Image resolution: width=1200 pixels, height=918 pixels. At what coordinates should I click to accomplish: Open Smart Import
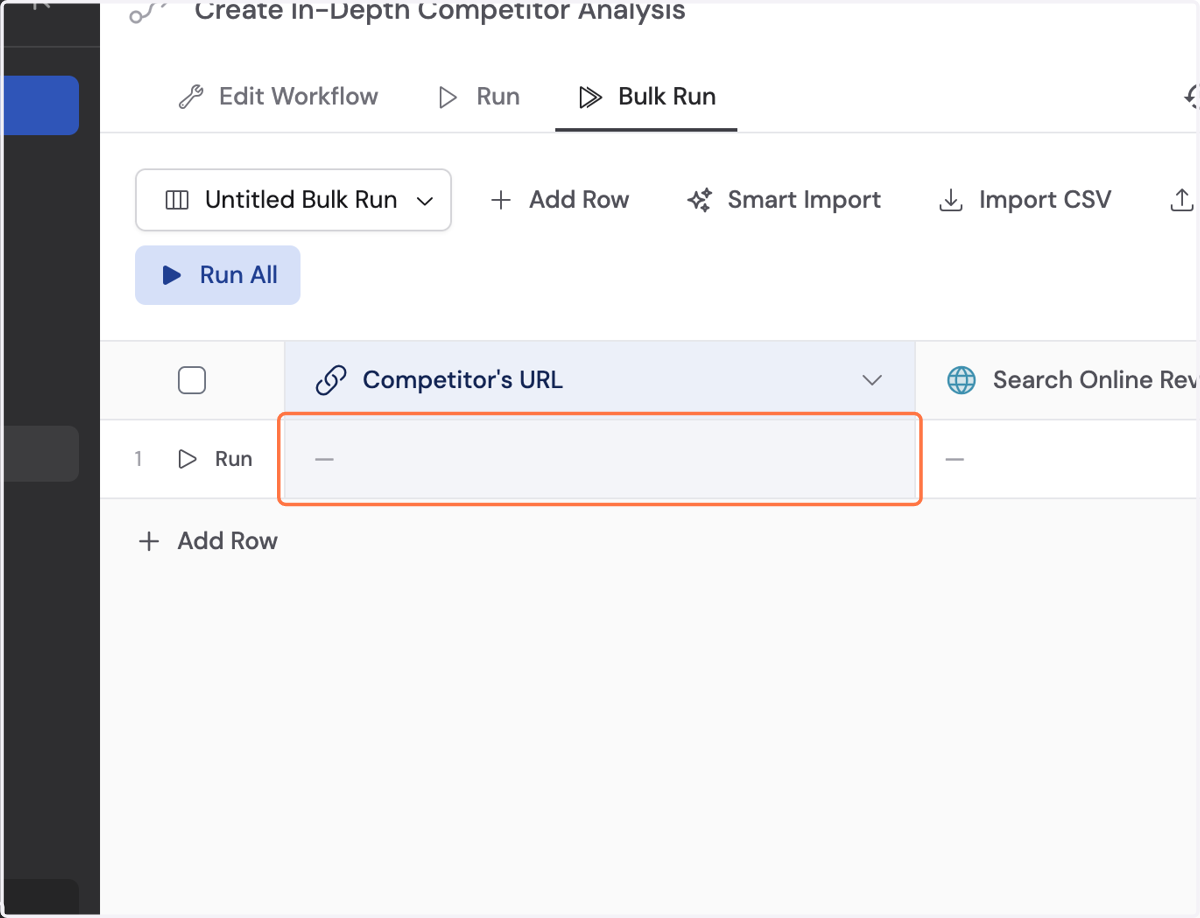[784, 200]
